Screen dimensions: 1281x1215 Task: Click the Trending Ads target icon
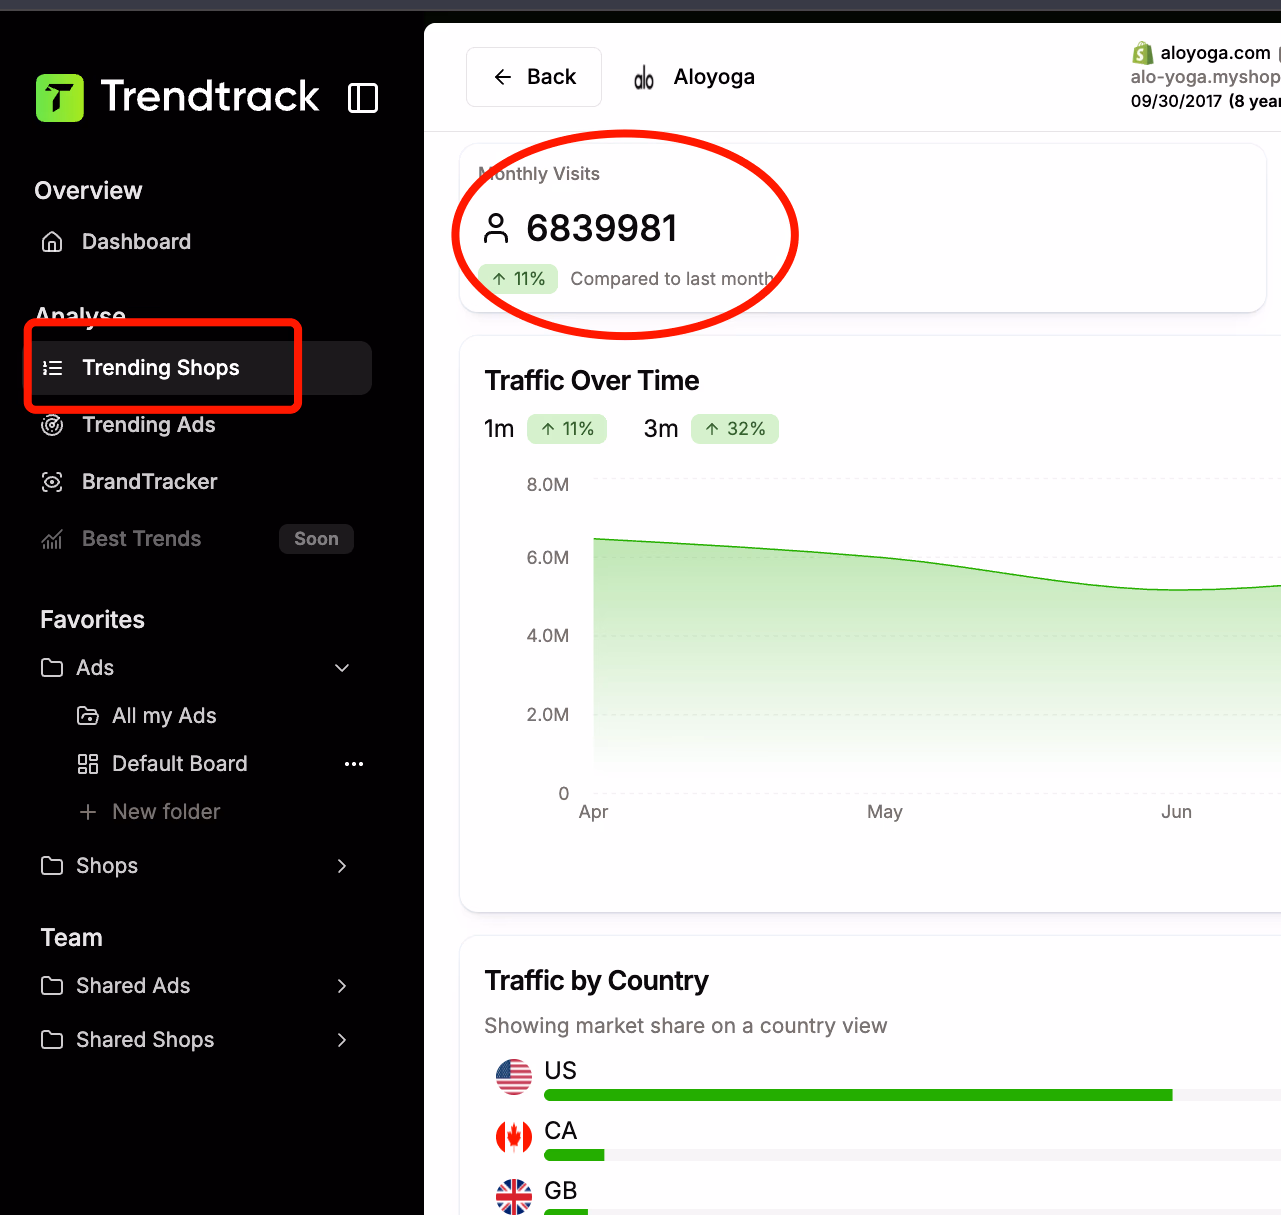point(52,425)
